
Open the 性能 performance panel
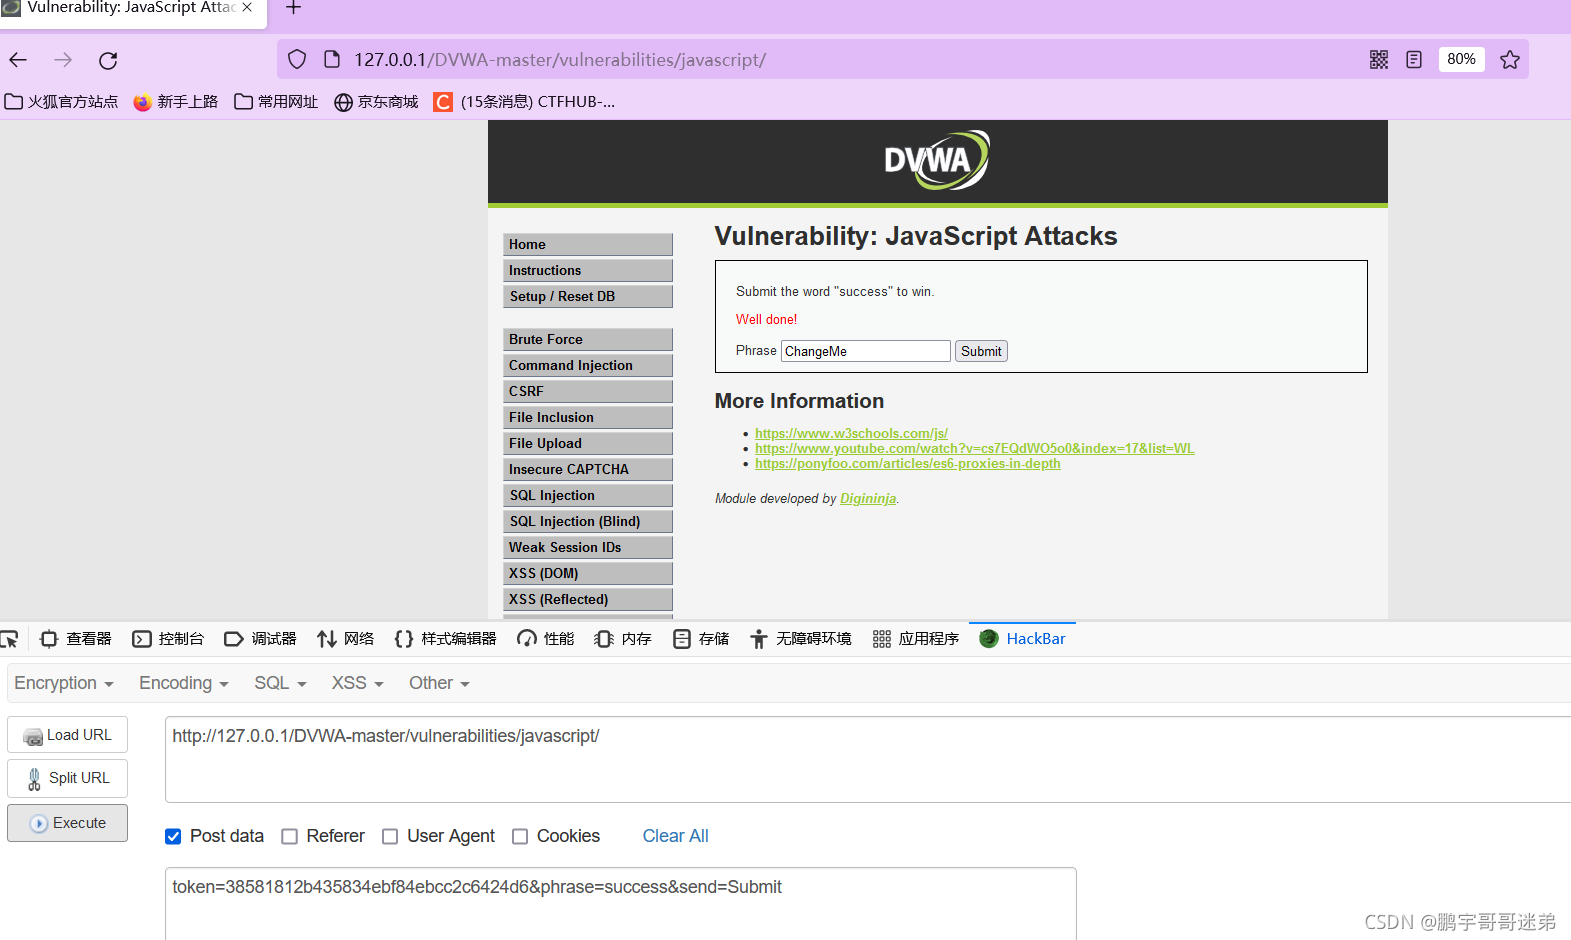545,639
